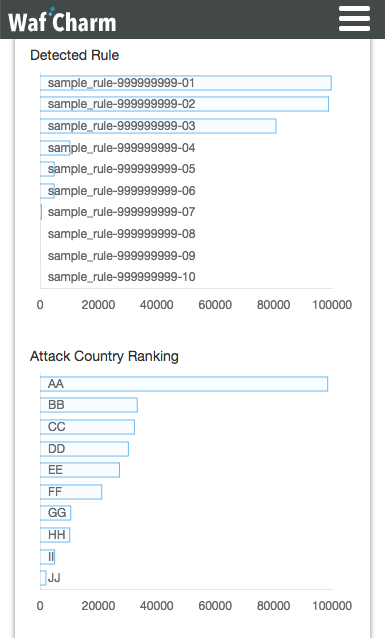Click the DD country bar
The width and height of the screenshot is (385, 638).
(x=85, y=449)
